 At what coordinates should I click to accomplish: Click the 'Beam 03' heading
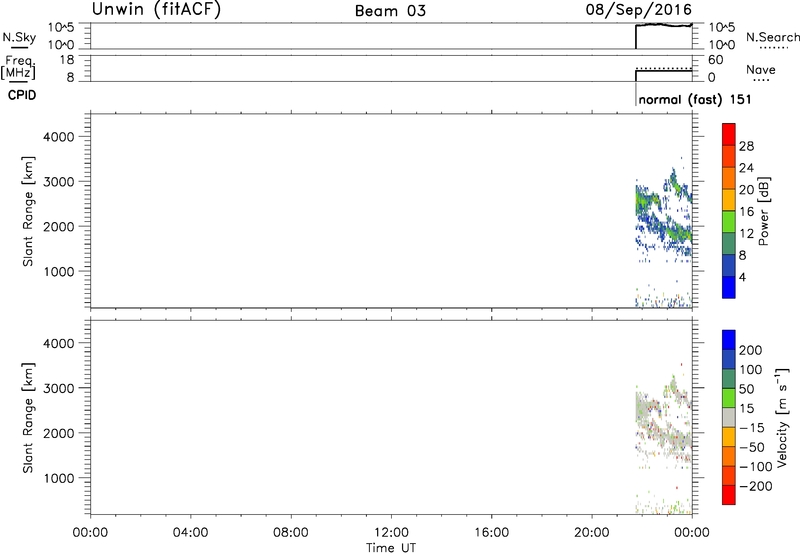tap(390, 11)
